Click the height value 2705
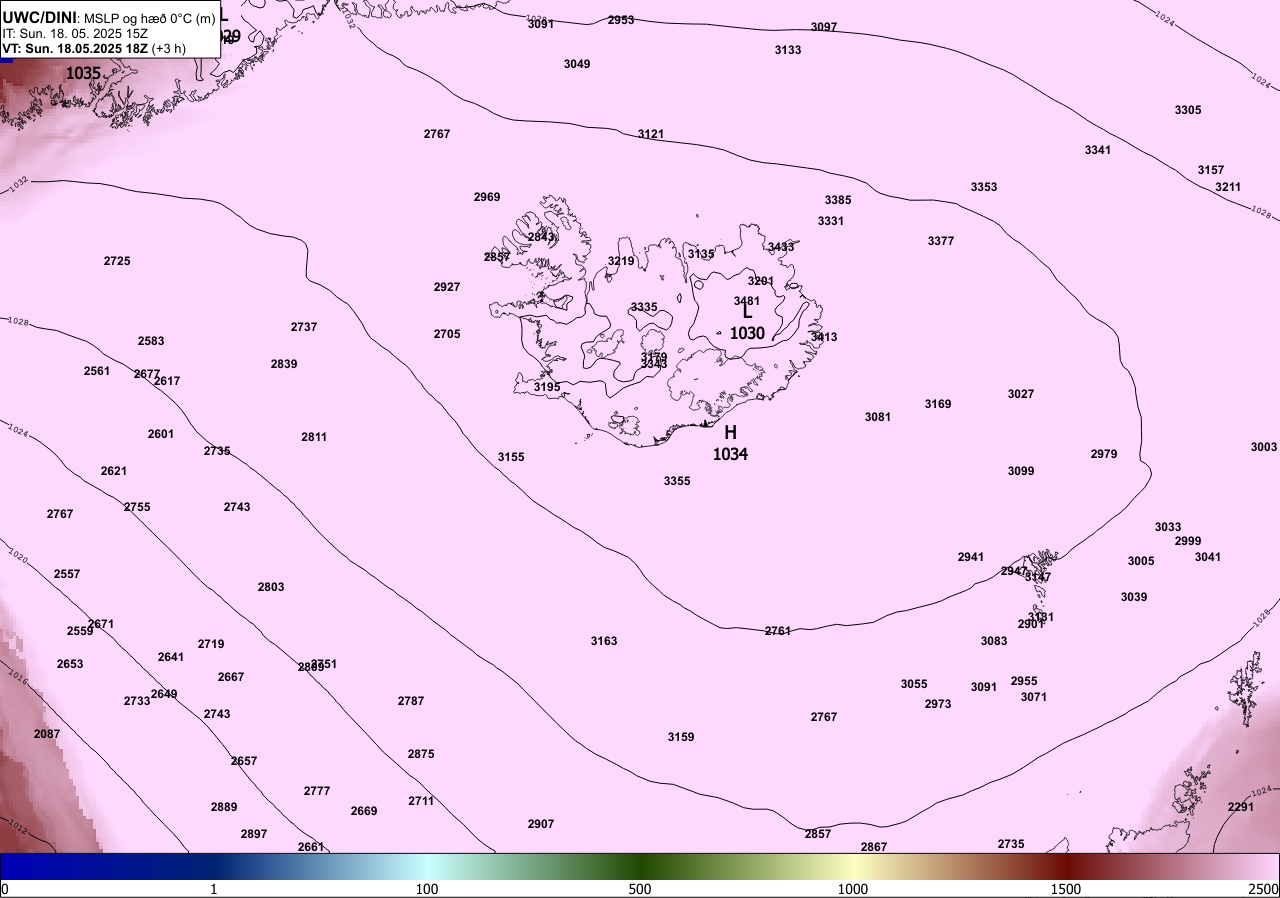The height and width of the screenshot is (898, 1280). 447,334
